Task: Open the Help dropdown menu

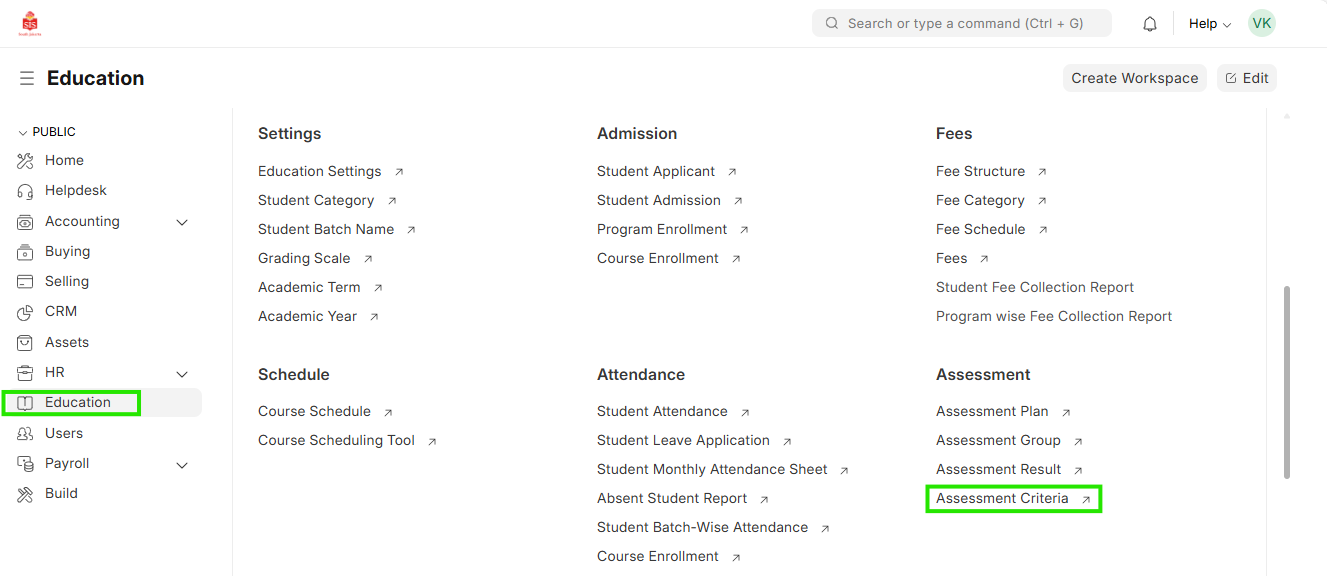Action: [x=1210, y=24]
